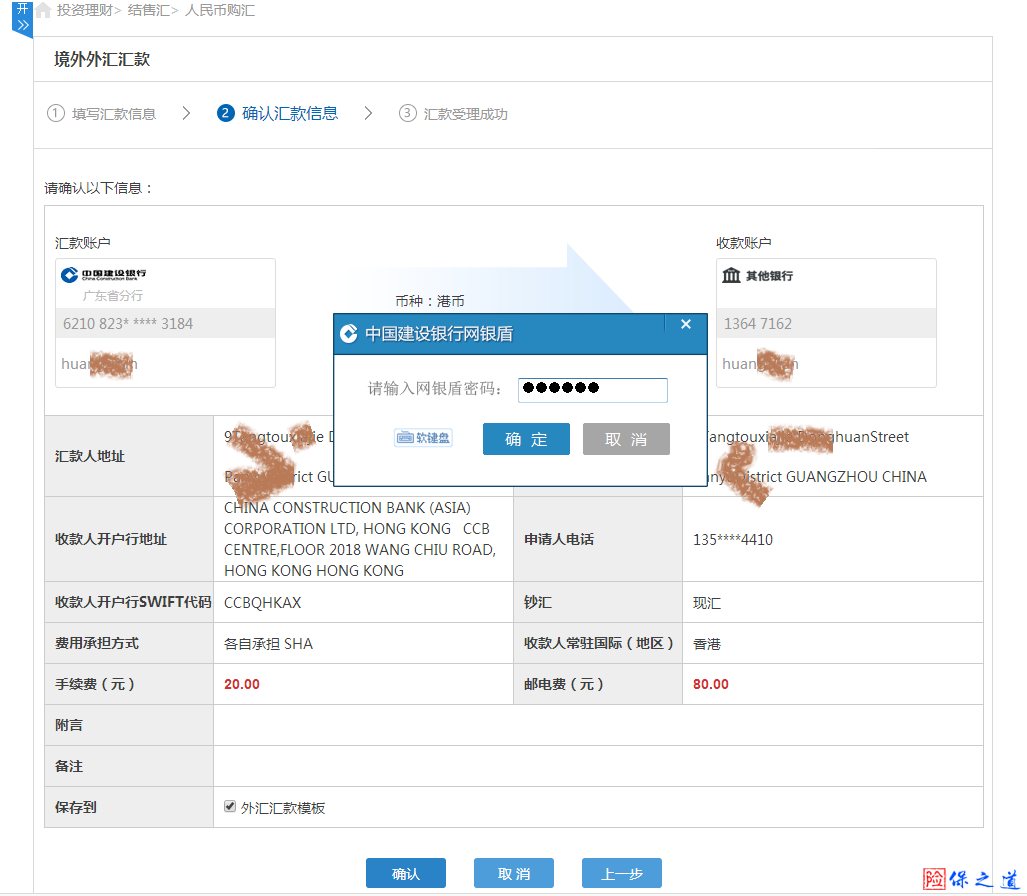Click the home icon in the breadcrumb
The image size is (1027, 896).
43,10
